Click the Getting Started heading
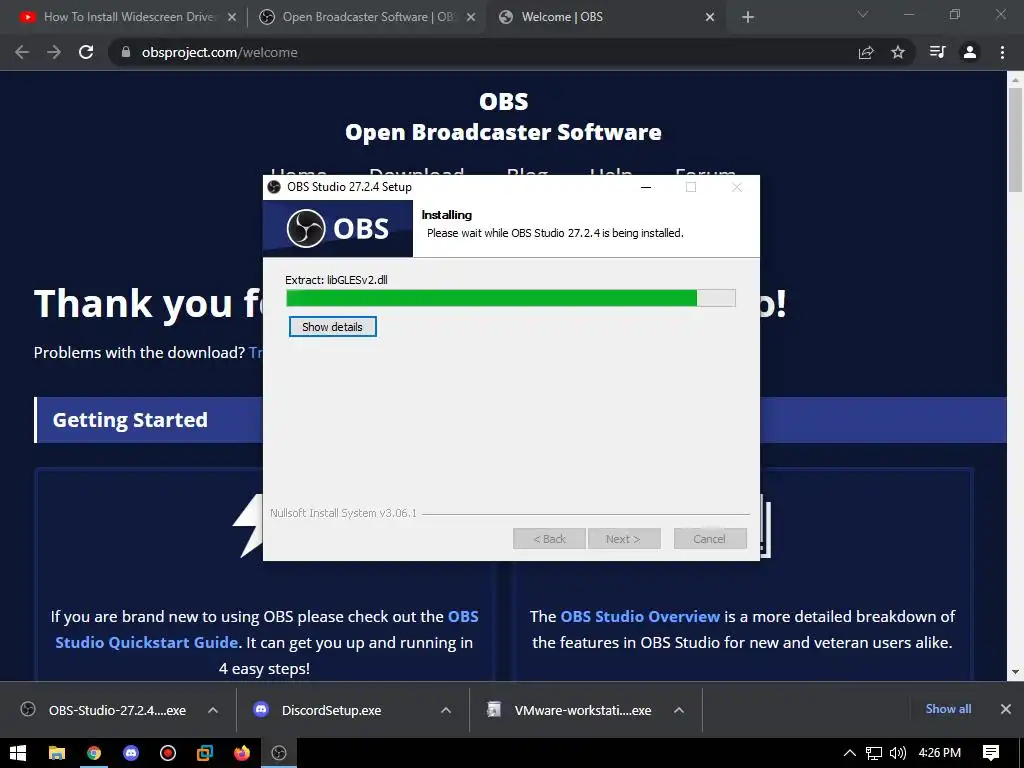The image size is (1024, 768). (x=130, y=419)
